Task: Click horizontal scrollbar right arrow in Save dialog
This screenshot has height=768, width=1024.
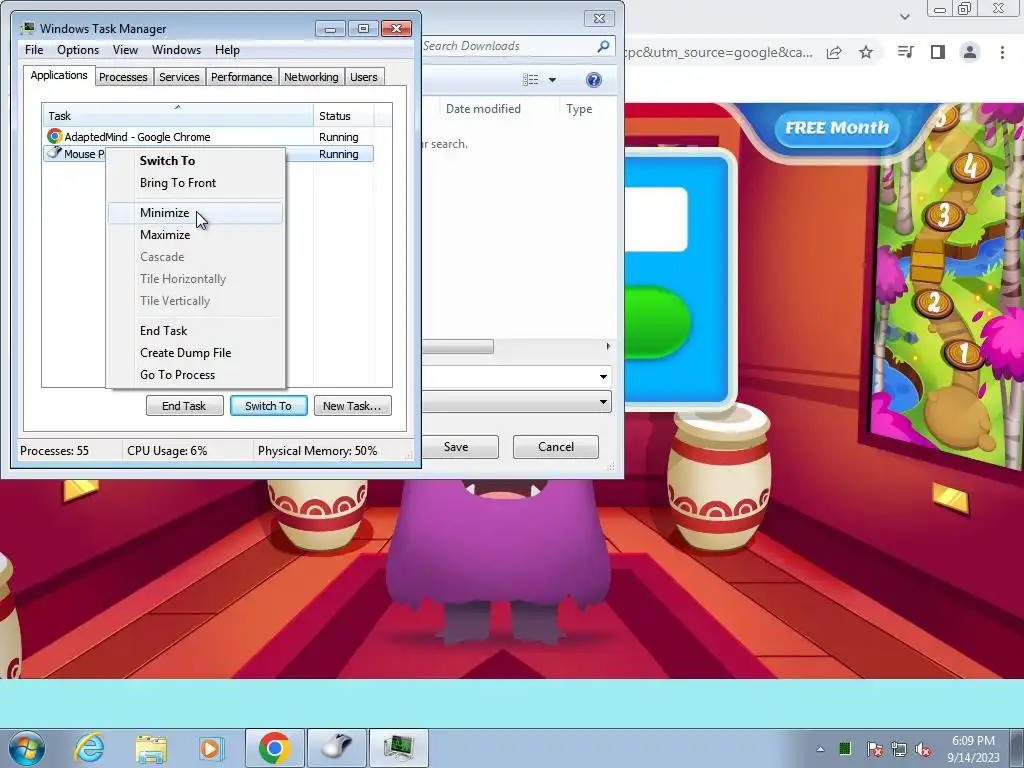Action: pyautogui.click(x=608, y=346)
